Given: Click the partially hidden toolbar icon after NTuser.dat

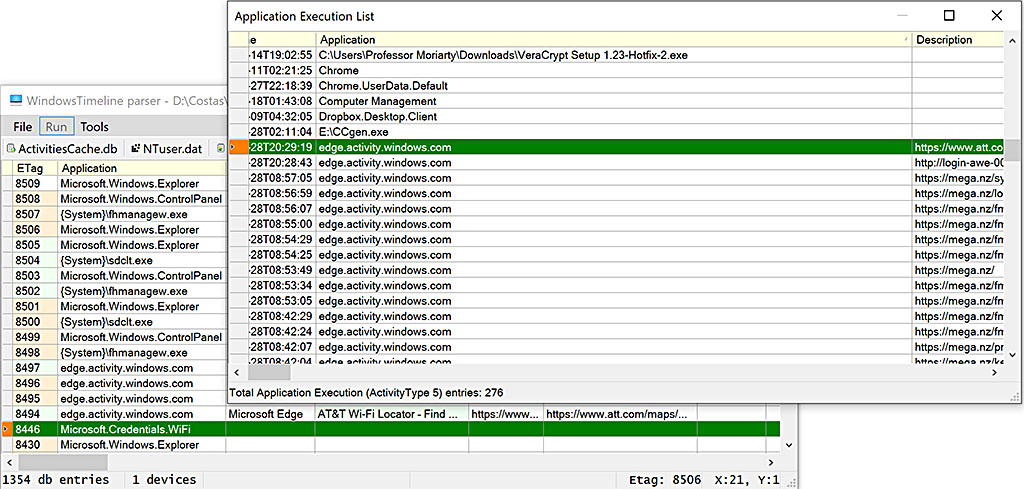Looking at the screenshot, I should (x=221, y=149).
